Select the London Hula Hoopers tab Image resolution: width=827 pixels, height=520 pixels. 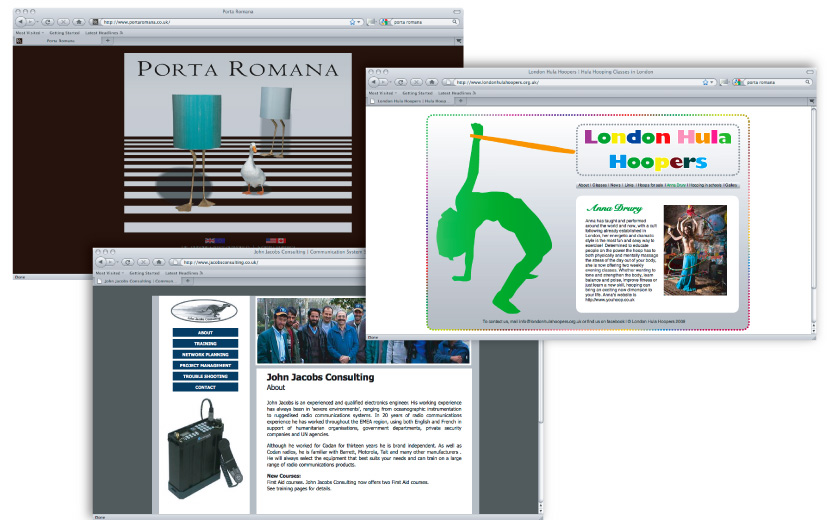[409, 101]
